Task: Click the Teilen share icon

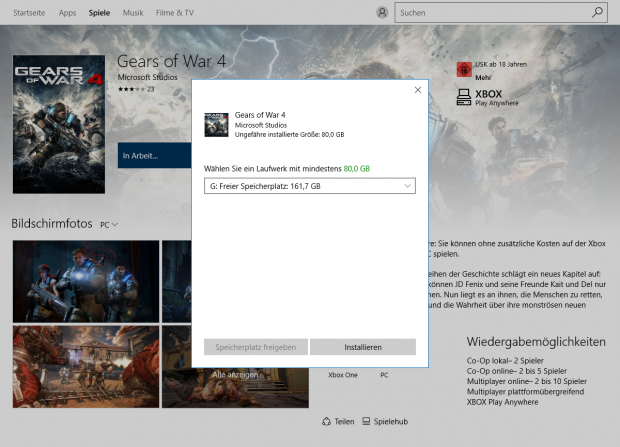Action: 326,421
